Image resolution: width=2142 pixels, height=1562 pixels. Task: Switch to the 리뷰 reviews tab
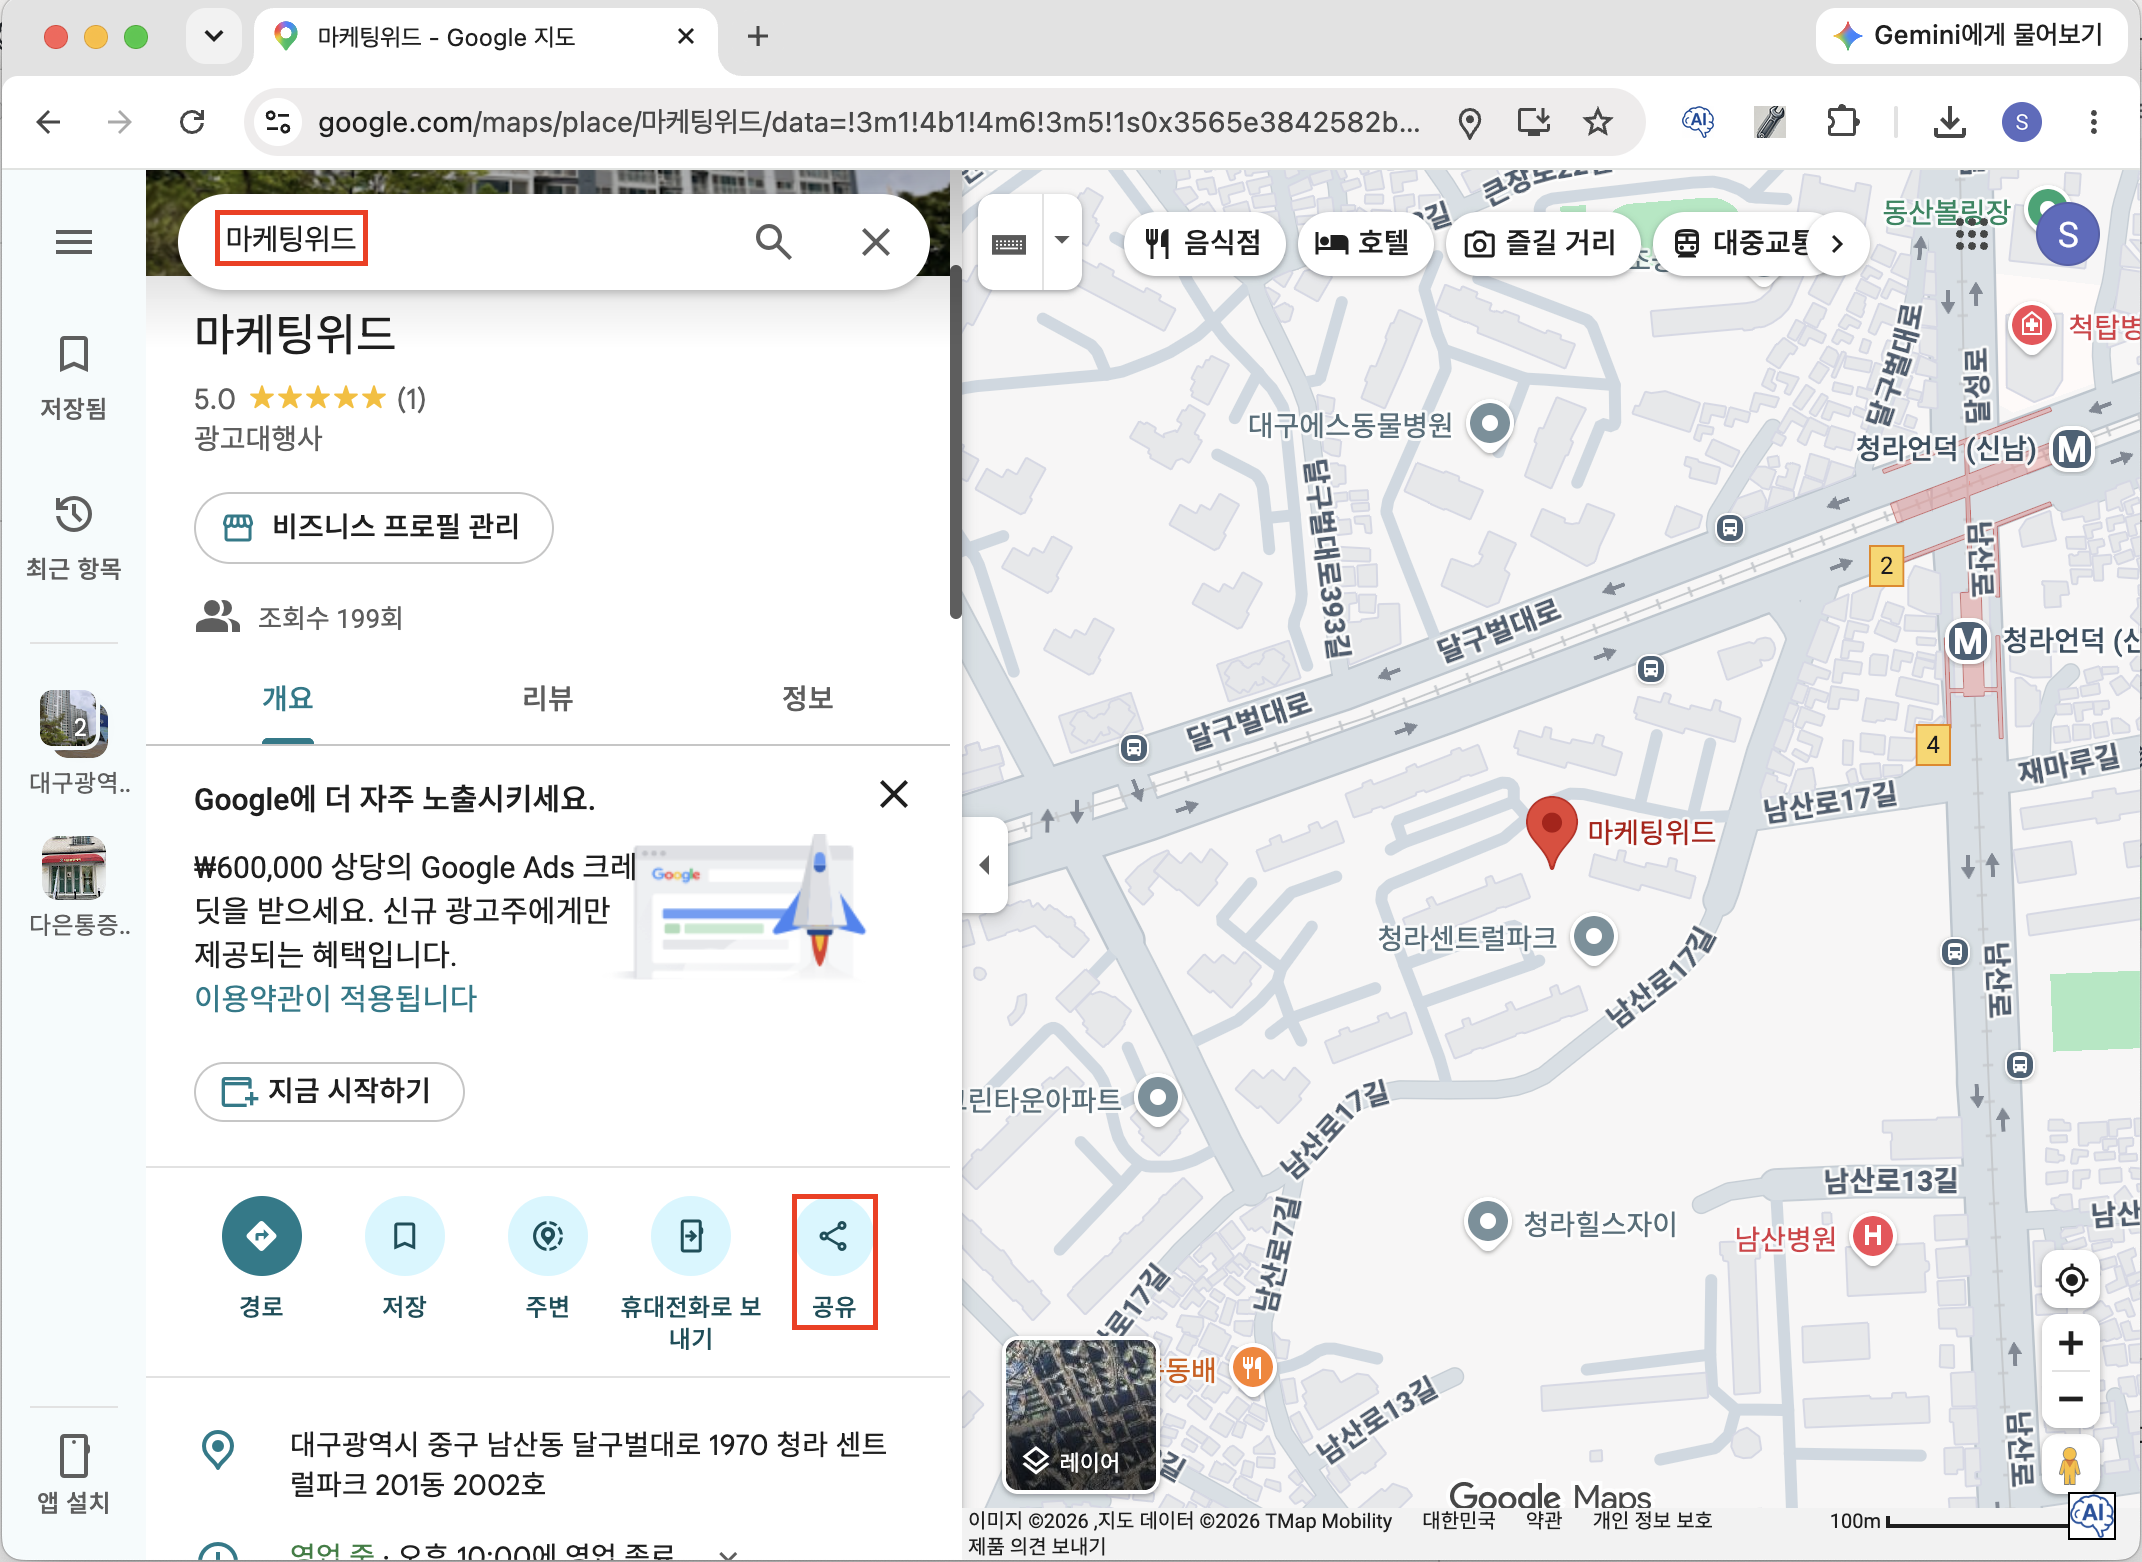[547, 698]
